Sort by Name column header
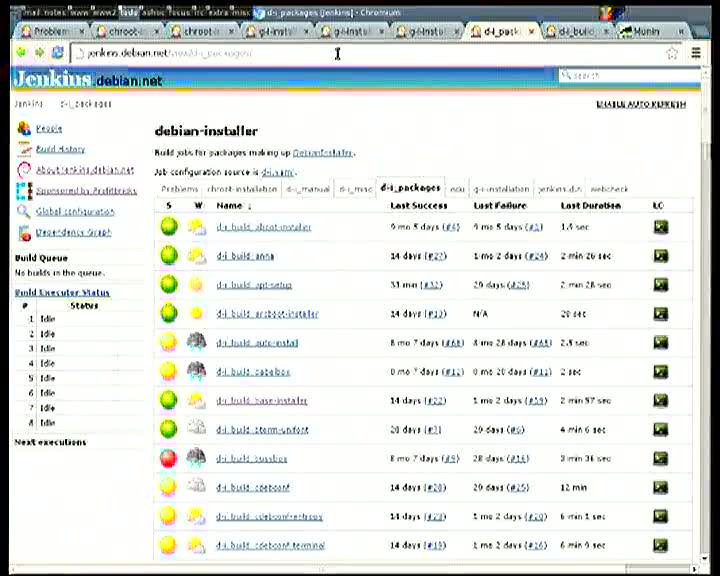This screenshot has width=720, height=576. 230,206
